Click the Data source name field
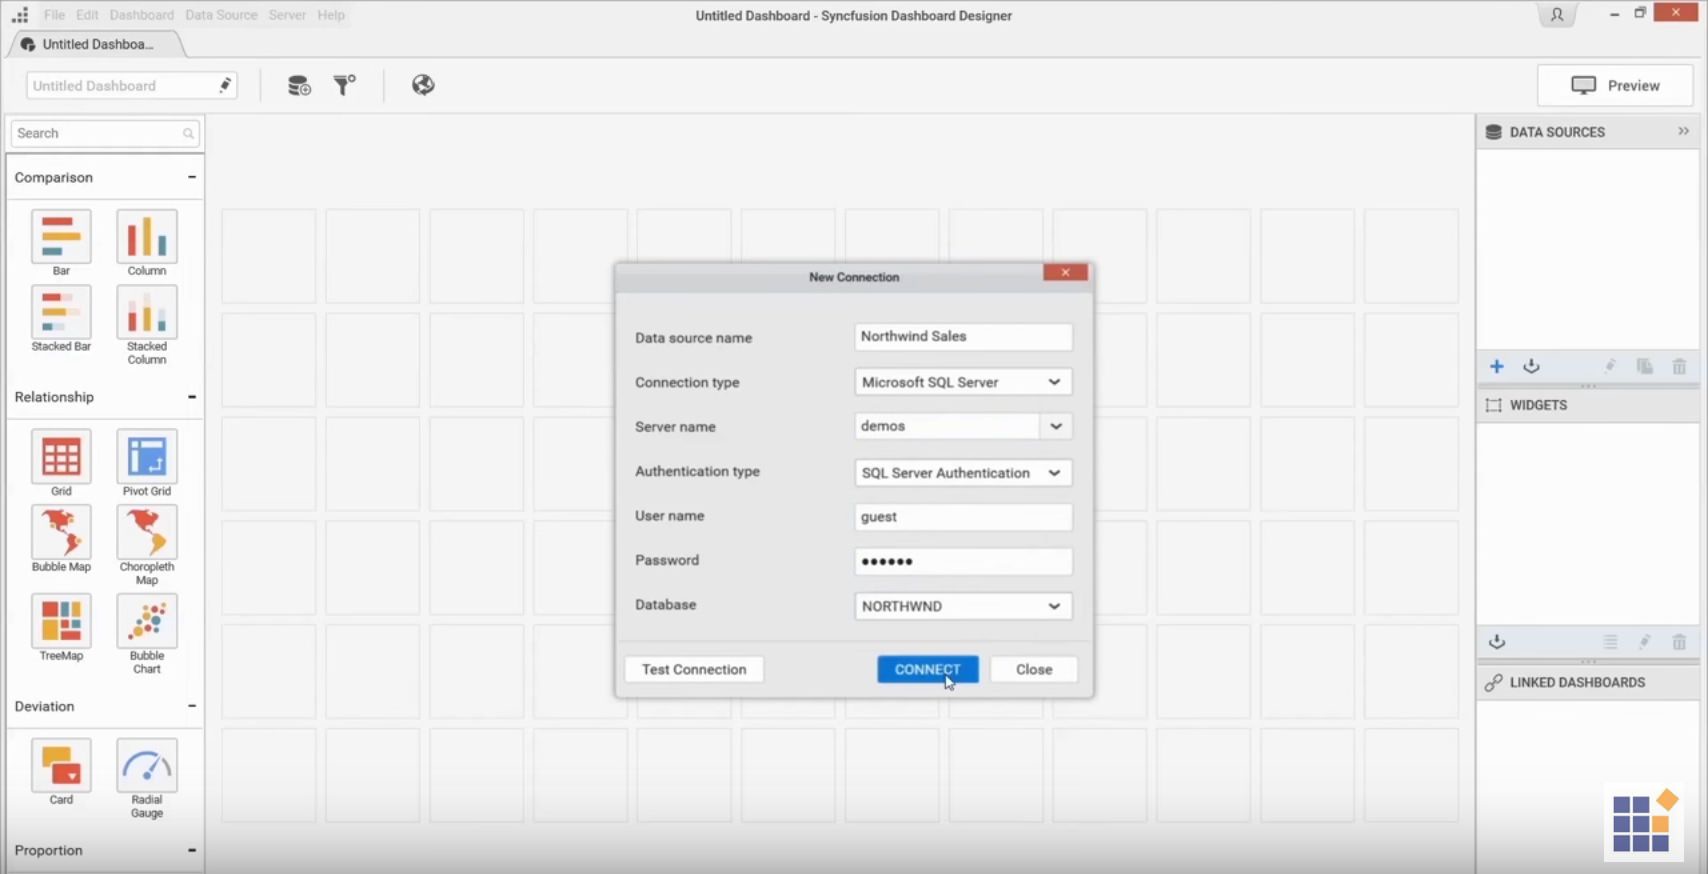The width and height of the screenshot is (1708, 874). pyautogui.click(x=963, y=337)
